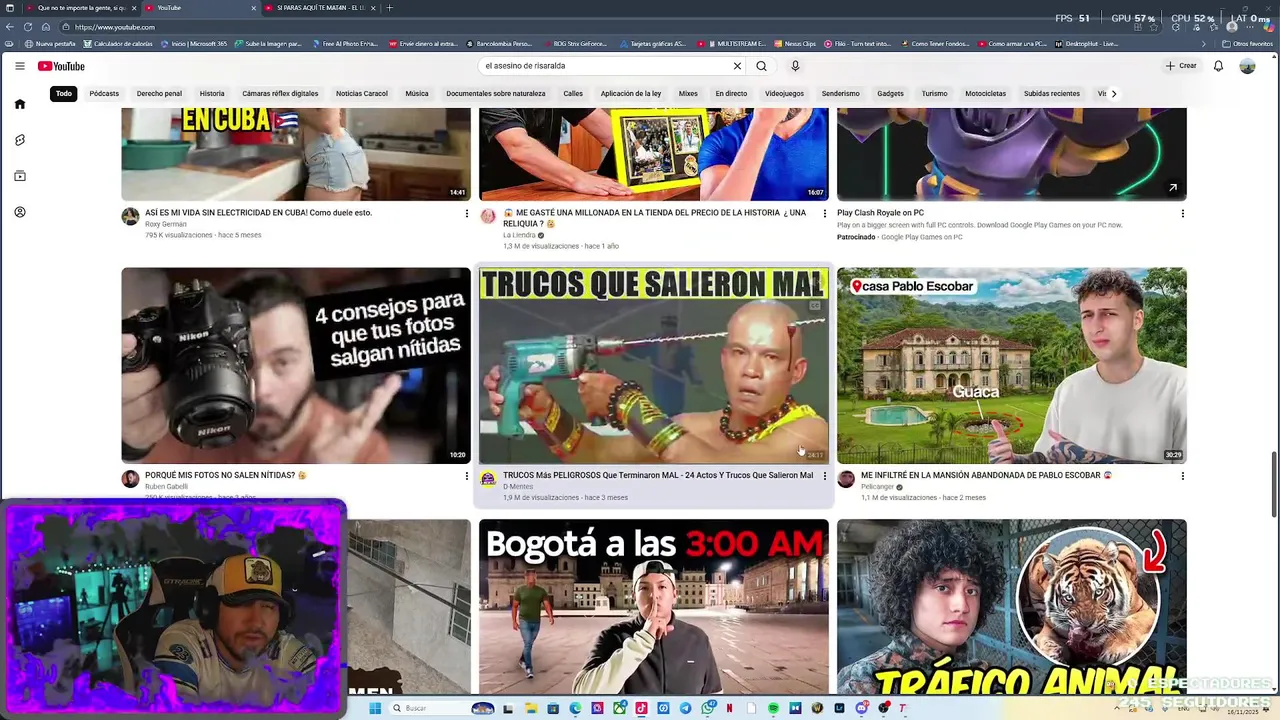Open the video title 'ME INFILTRÉ EN LA MANSIÓN ABANDONADA'
This screenshot has width=1280, height=720.
pos(986,476)
